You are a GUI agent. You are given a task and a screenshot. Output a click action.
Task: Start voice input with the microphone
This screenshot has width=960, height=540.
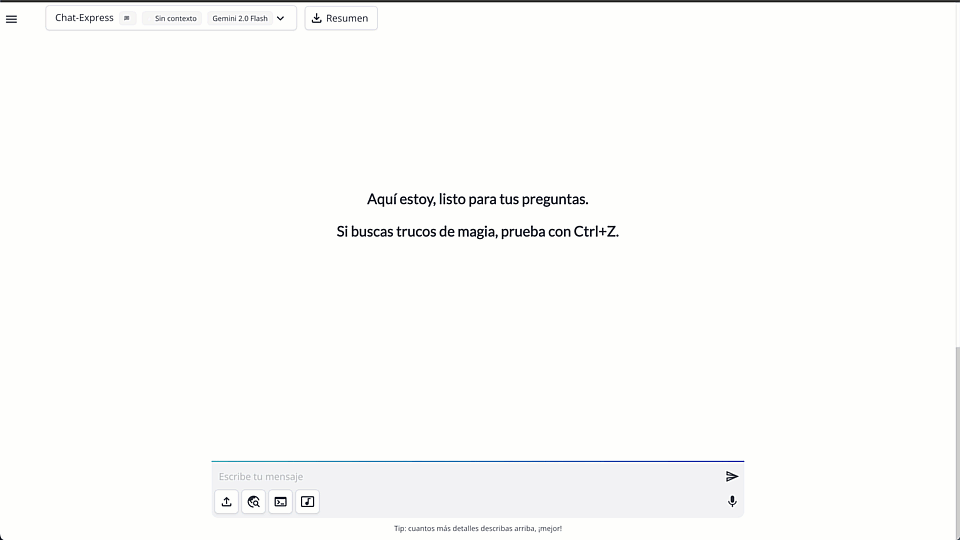tap(732, 501)
